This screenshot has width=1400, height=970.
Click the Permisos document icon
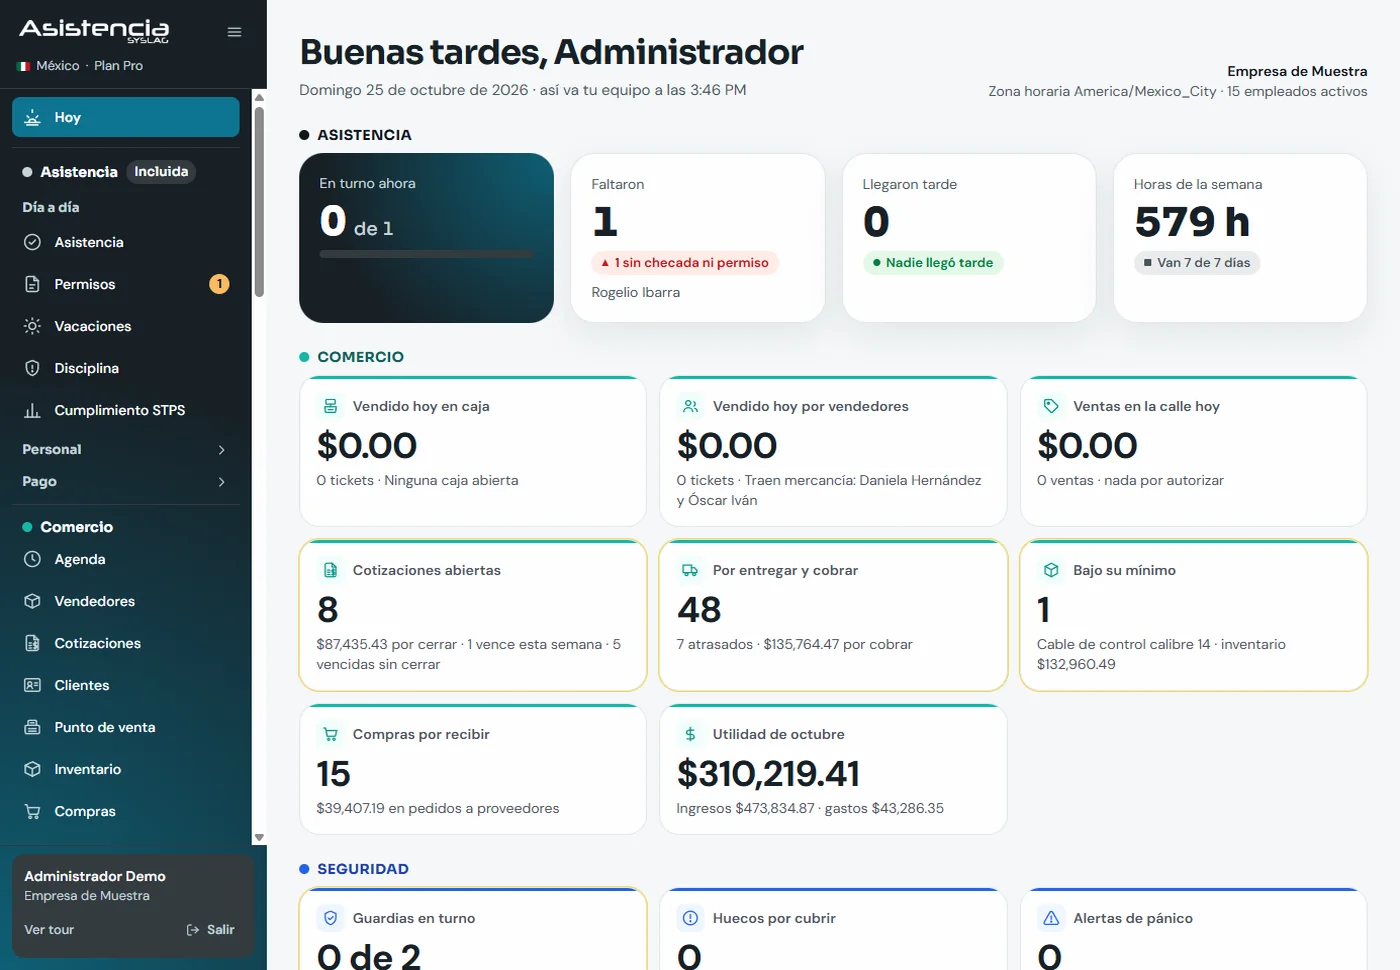pos(32,284)
